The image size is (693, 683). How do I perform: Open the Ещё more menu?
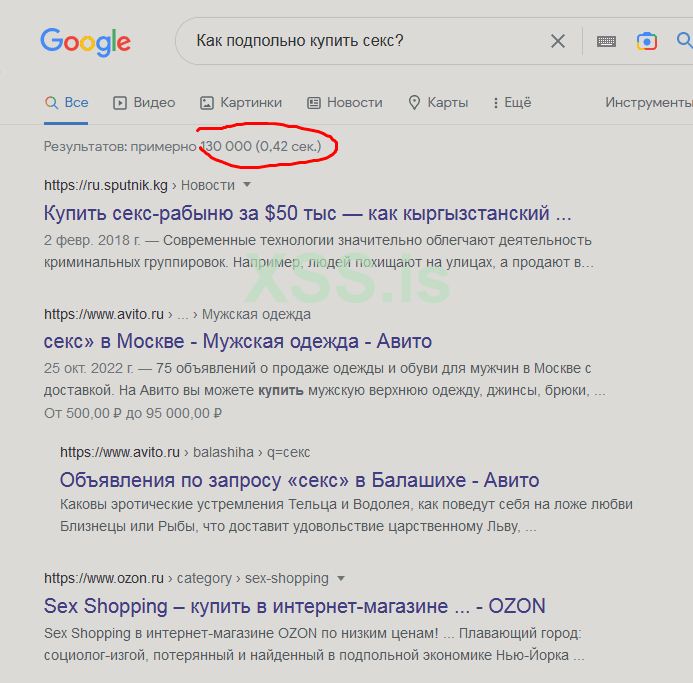[x=512, y=103]
